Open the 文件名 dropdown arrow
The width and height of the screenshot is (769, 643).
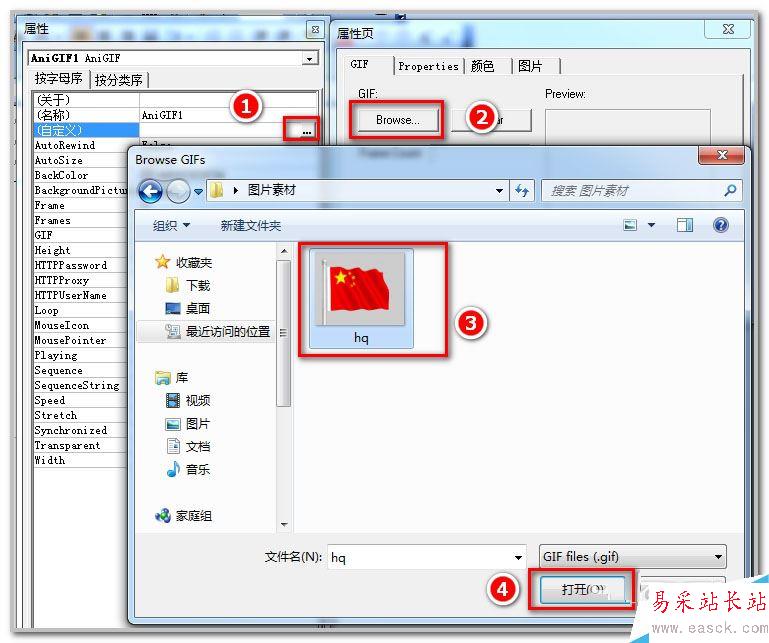(x=518, y=558)
